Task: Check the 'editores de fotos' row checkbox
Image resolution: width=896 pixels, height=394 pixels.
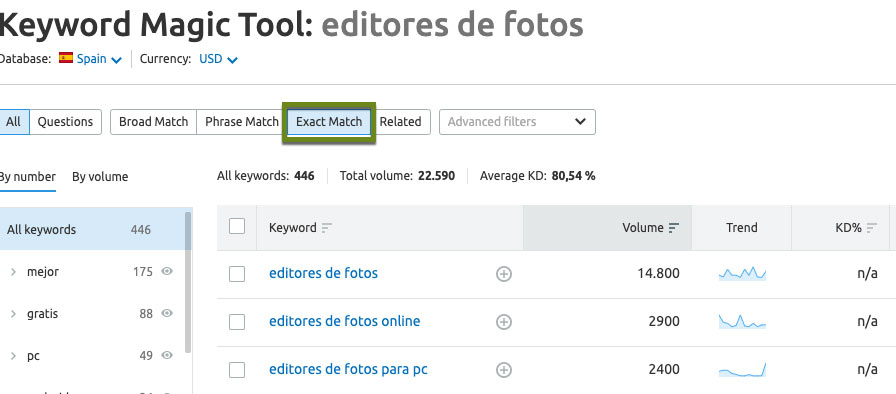Action: (237, 274)
